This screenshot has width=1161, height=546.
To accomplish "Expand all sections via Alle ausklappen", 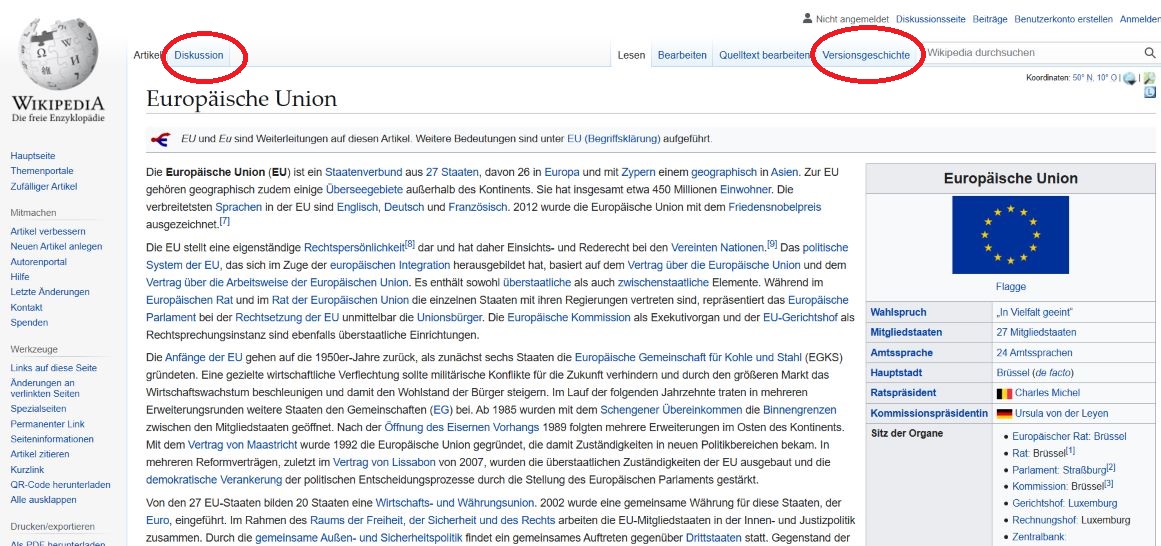I will pos(43,499).
